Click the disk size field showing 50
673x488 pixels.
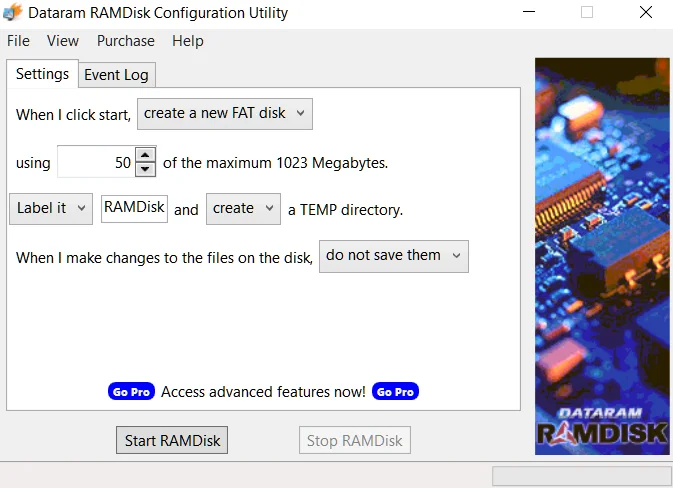(x=96, y=162)
